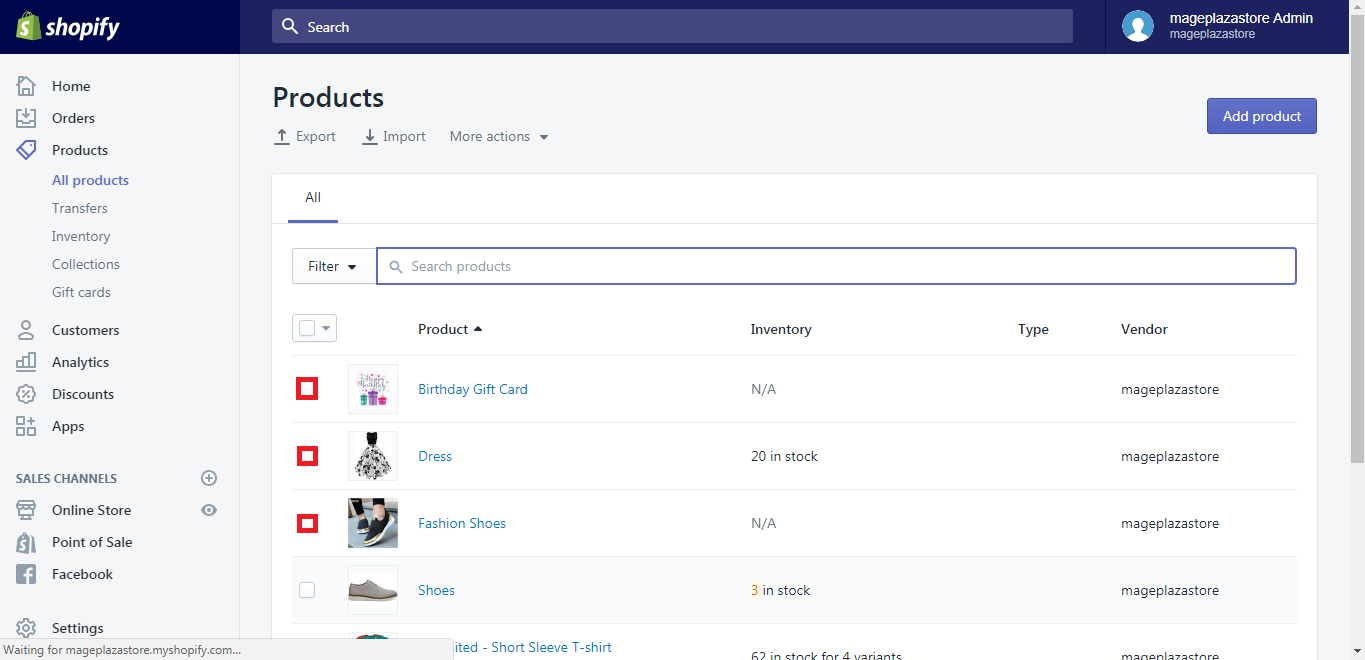
Task: Tick the Dress row checkbox
Action: 307,456
